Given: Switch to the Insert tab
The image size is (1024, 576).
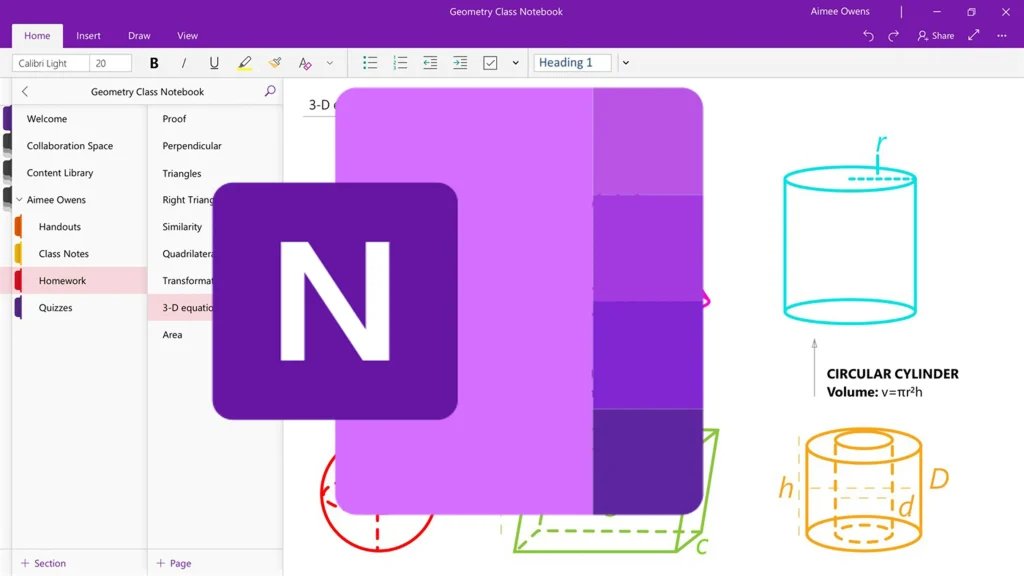Looking at the screenshot, I should (88, 36).
